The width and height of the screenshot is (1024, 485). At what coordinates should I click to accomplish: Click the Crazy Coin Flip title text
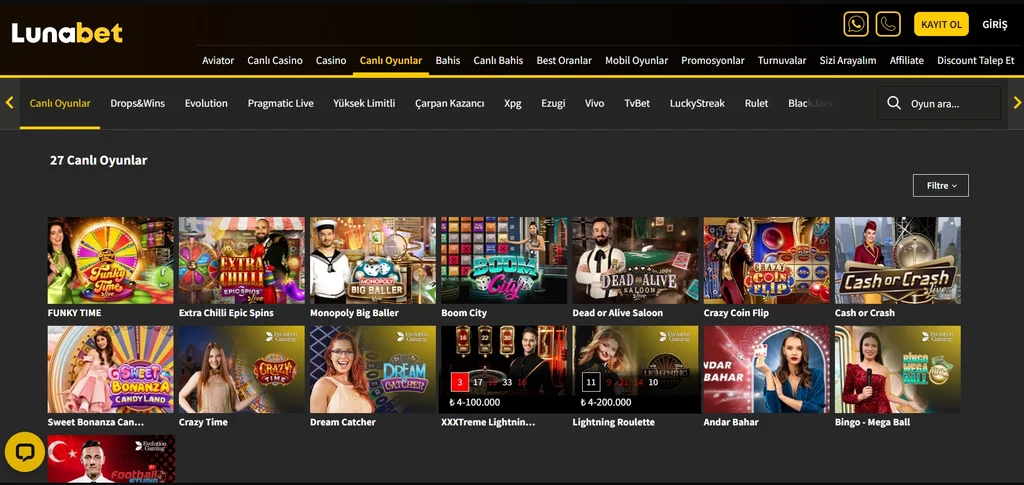click(x=736, y=313)
